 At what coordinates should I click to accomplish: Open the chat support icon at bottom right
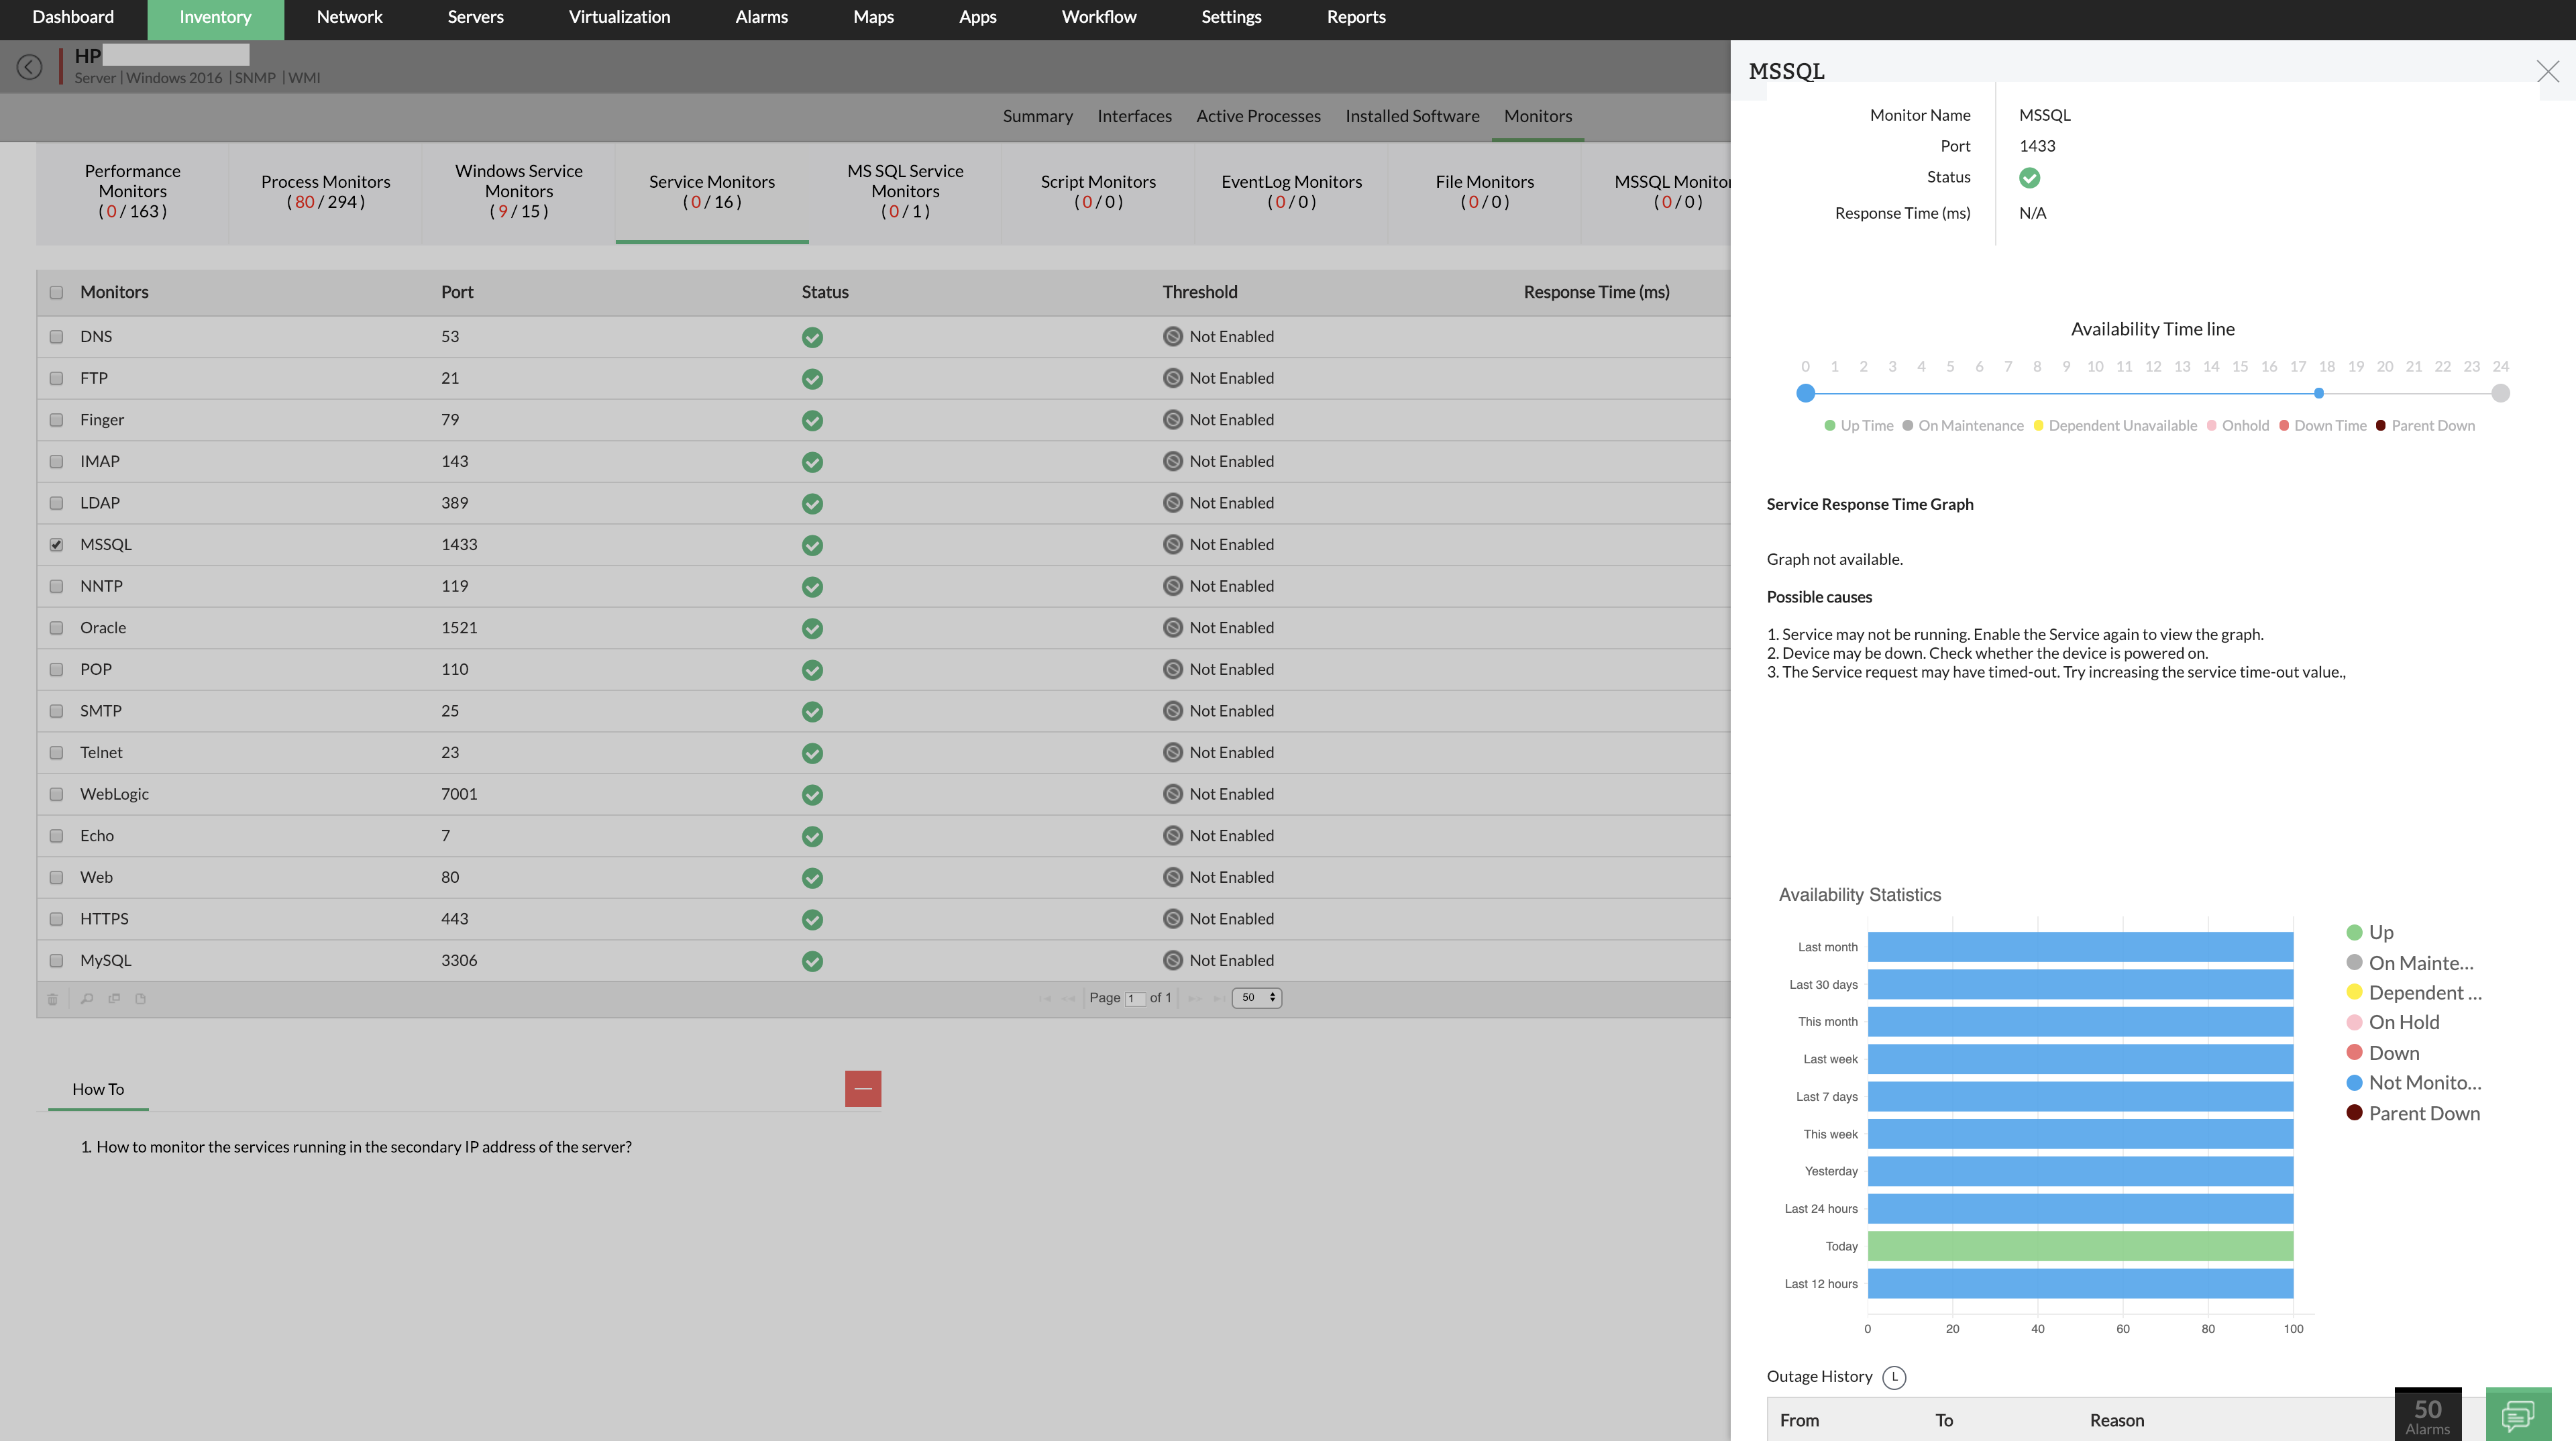coord(2519,1415)
